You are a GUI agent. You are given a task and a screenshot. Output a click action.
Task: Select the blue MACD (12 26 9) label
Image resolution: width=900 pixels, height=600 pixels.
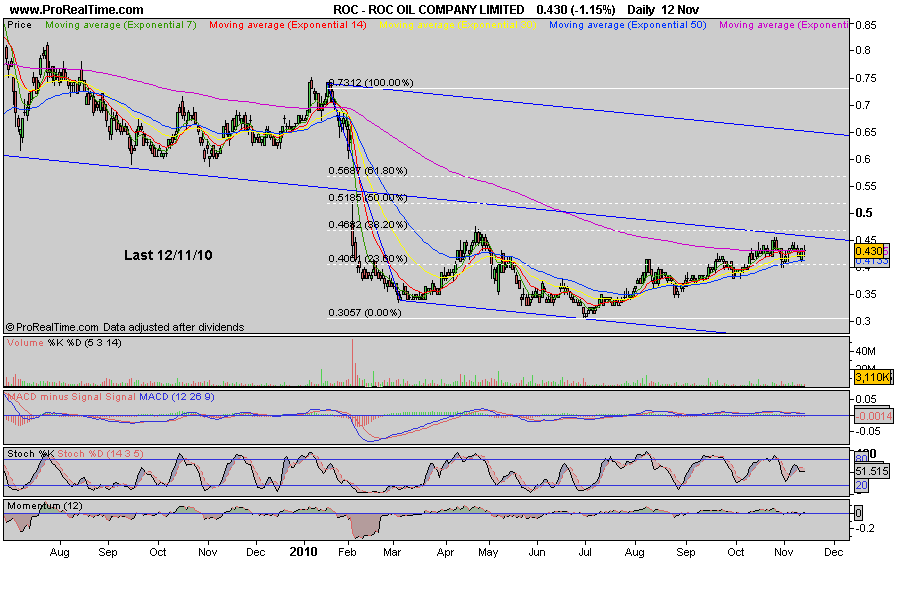pos(177,397)
